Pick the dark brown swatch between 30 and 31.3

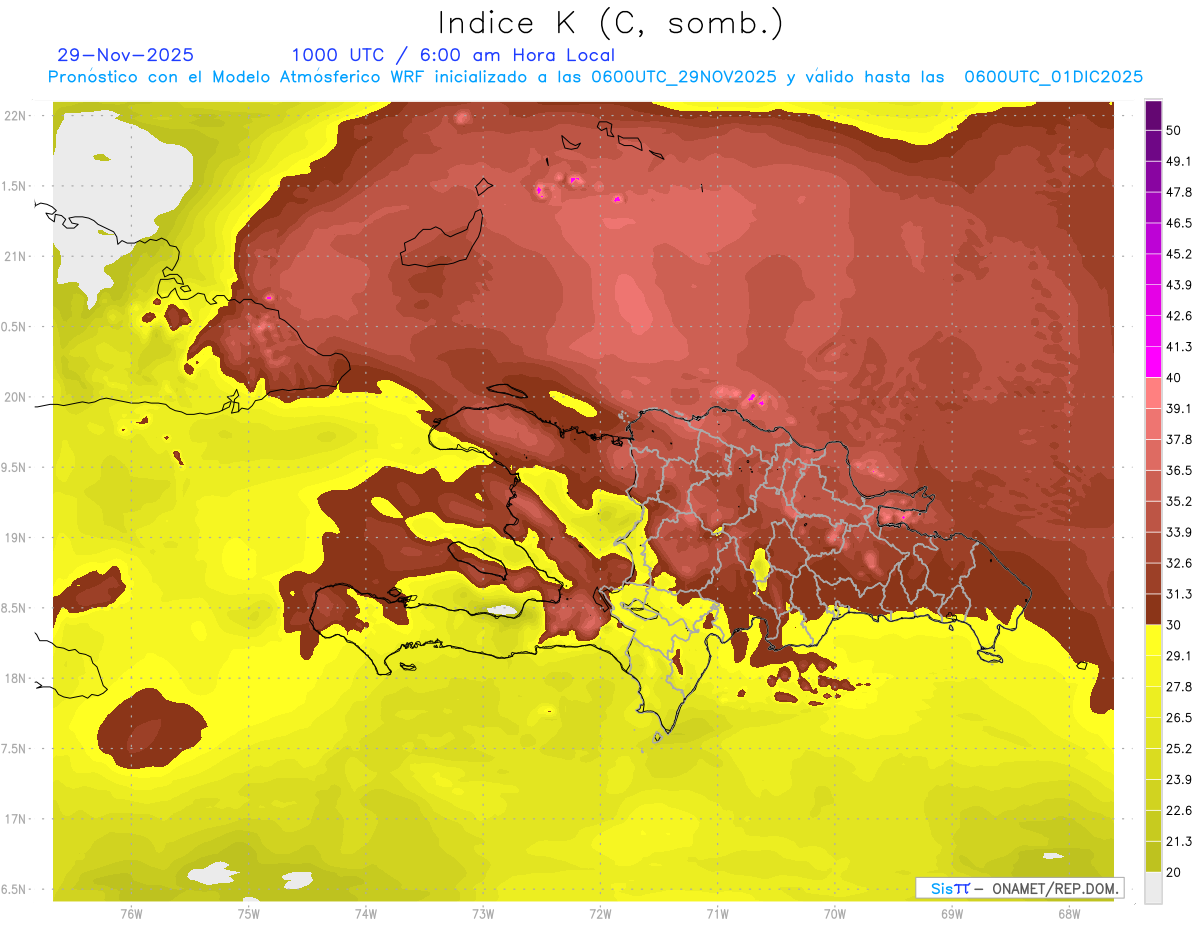1154,610
